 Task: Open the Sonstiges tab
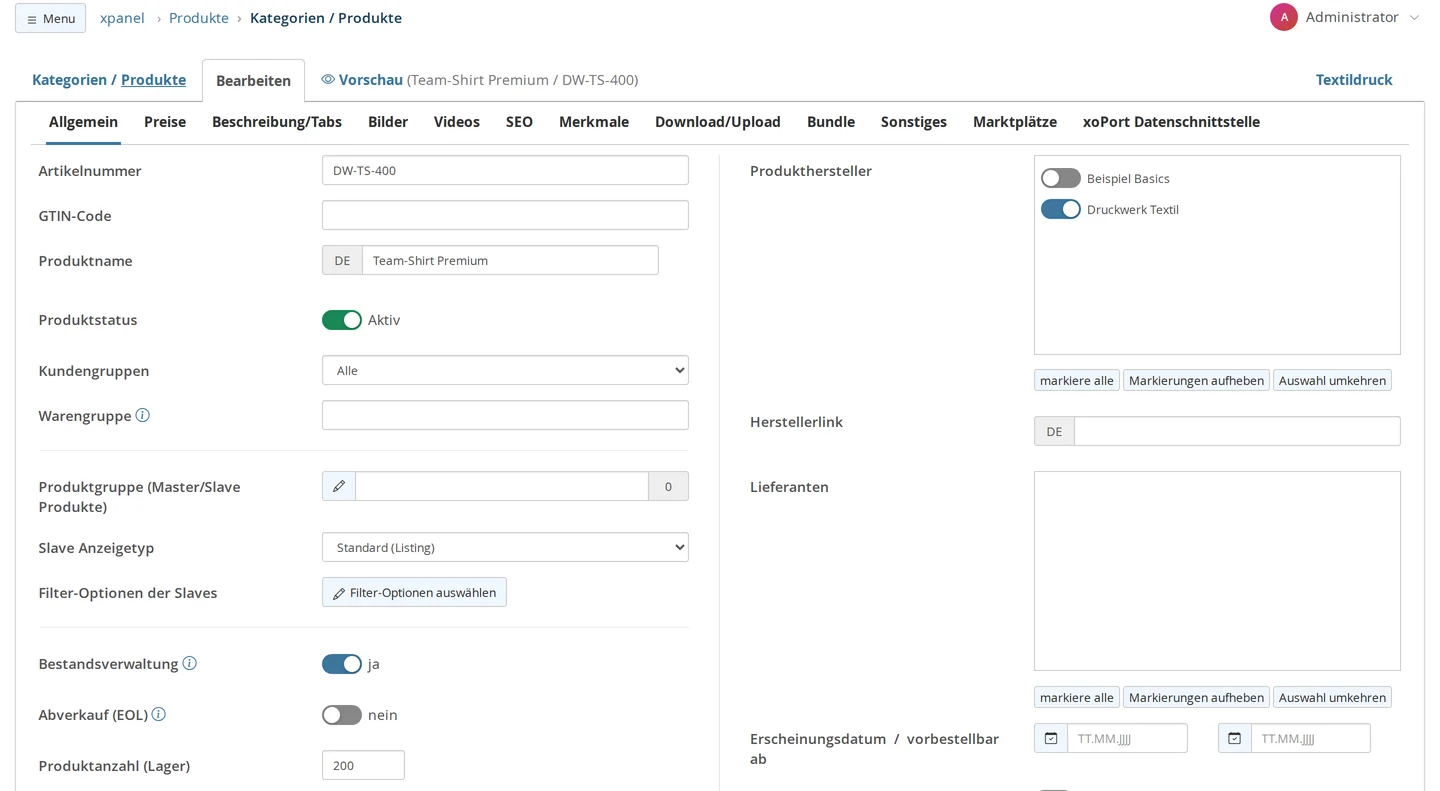click(x=914, y=122)
